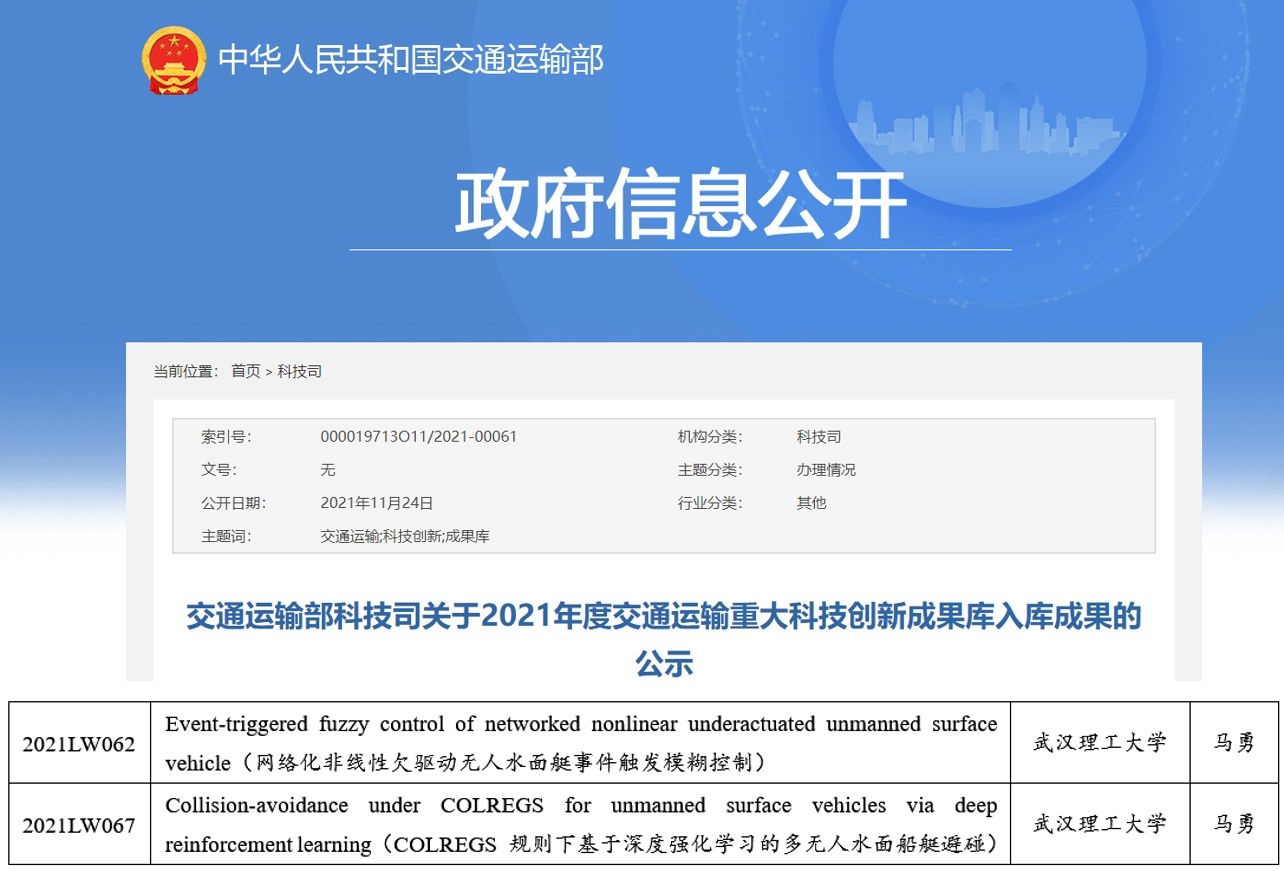Viewport: 1284px width, 871px height.
Task: Click the 行业分类 value 其他
Action: tap(811, 503)
